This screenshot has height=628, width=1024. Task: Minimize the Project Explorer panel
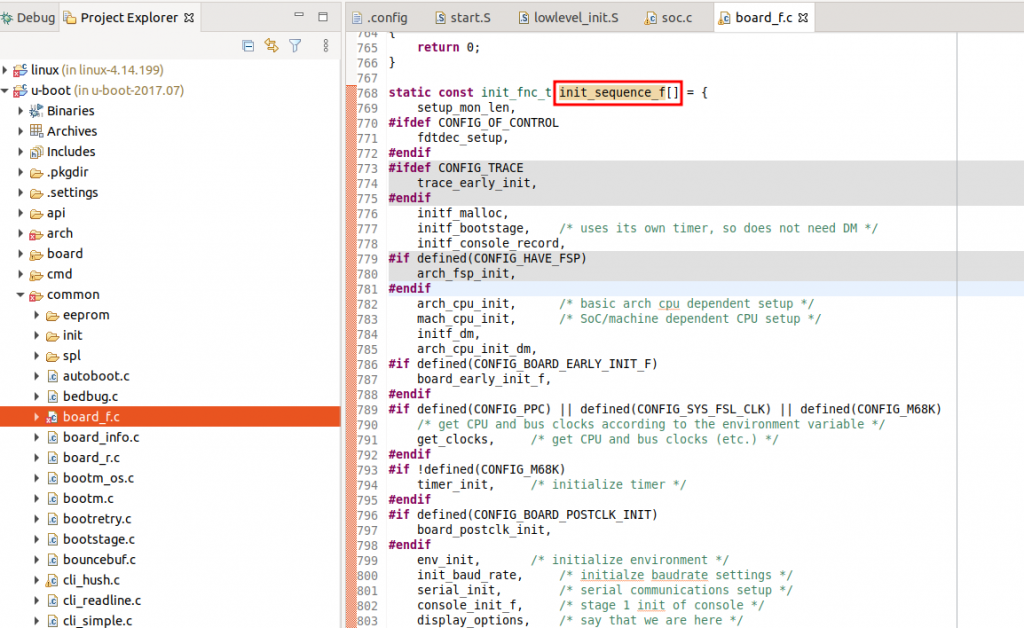point(301,17)
